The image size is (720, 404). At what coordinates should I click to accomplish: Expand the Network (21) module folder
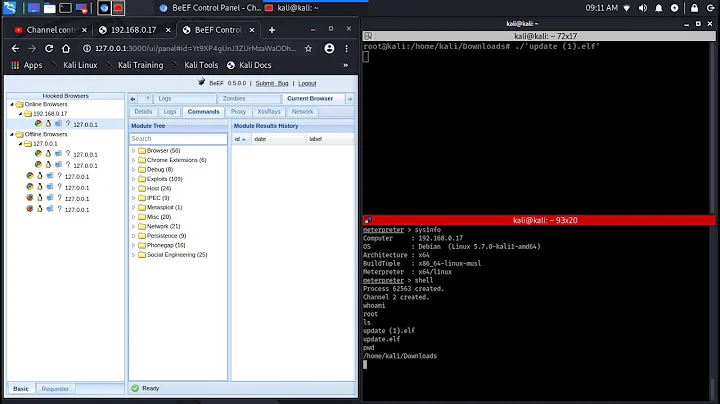coord(134,226)
